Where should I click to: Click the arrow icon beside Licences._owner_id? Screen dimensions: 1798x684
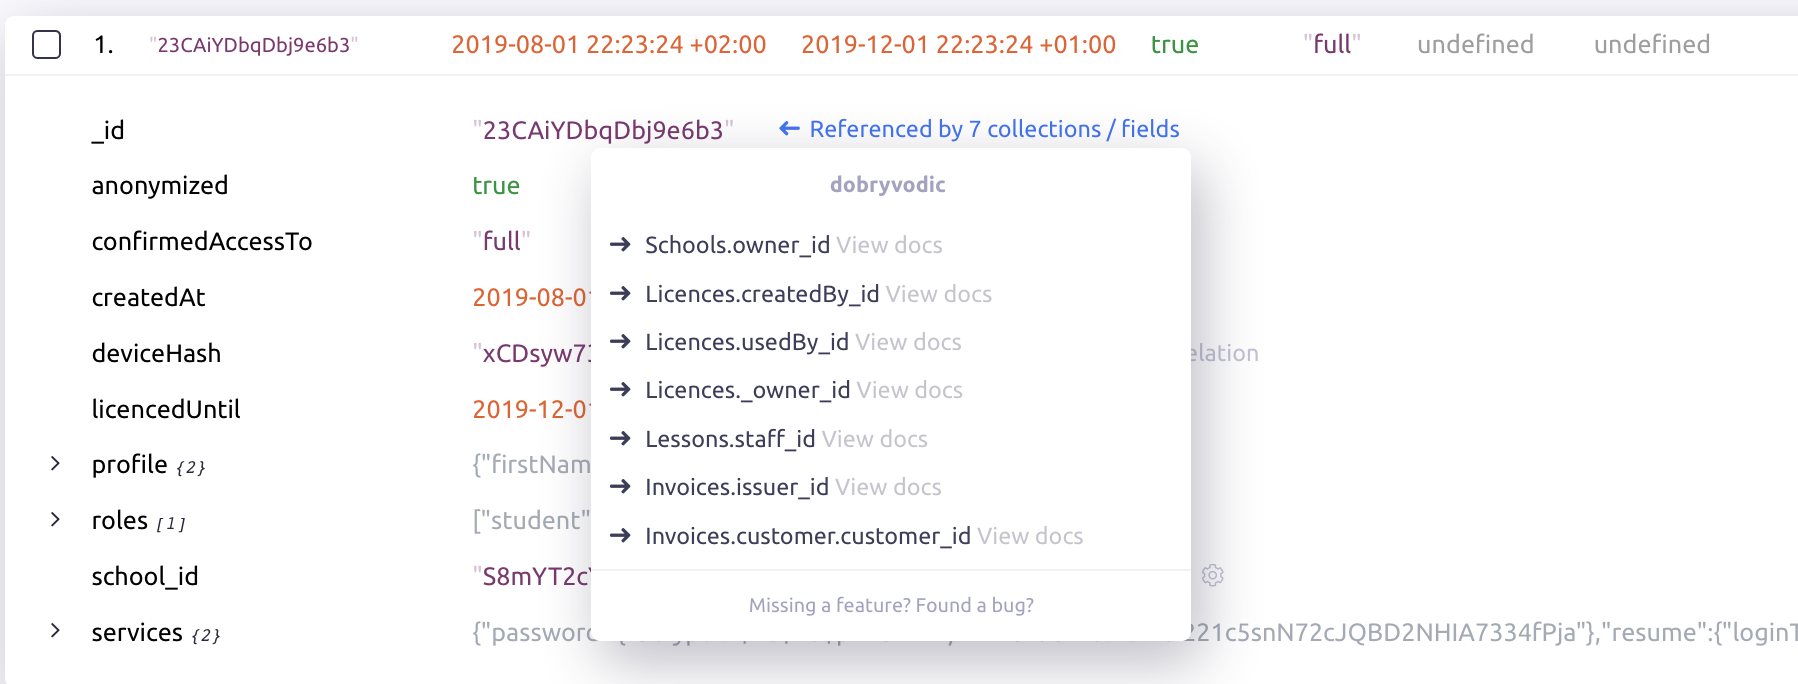[620, 390]
